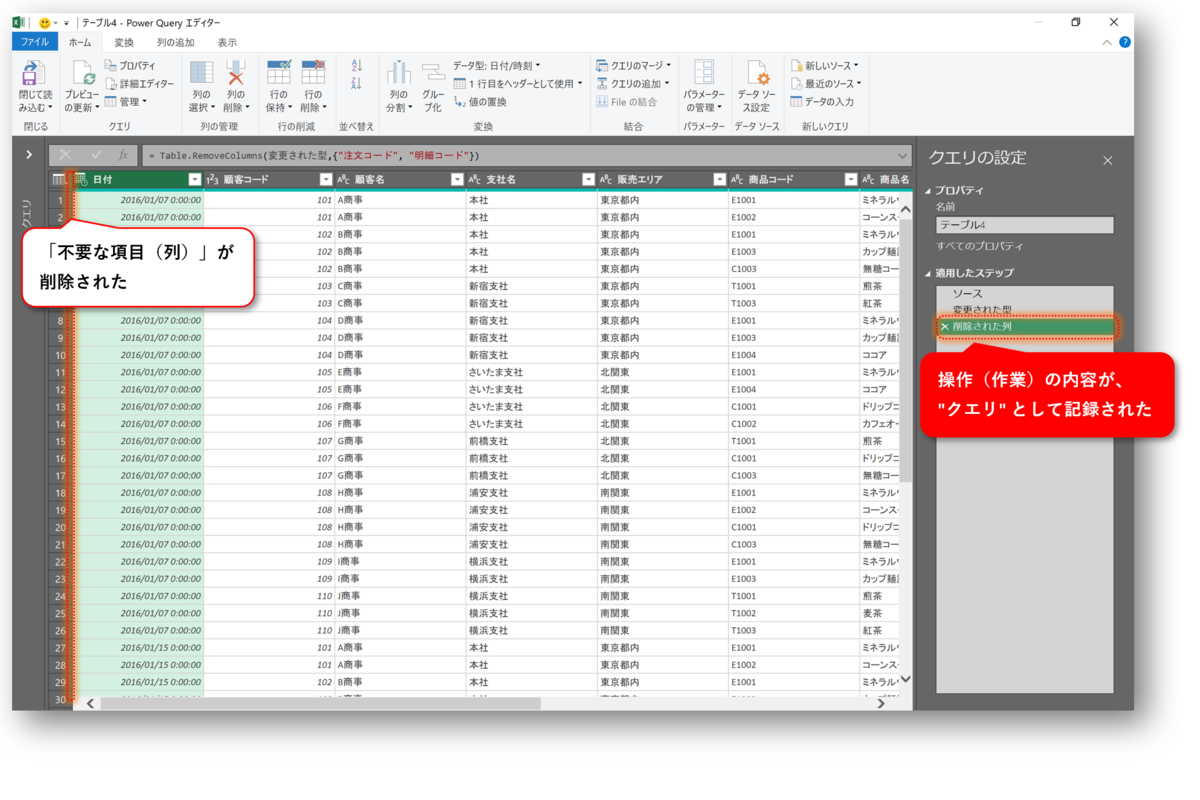Click 値の置換 (Replace Values)
This screenshot has width=1200, height=800.
480,102
